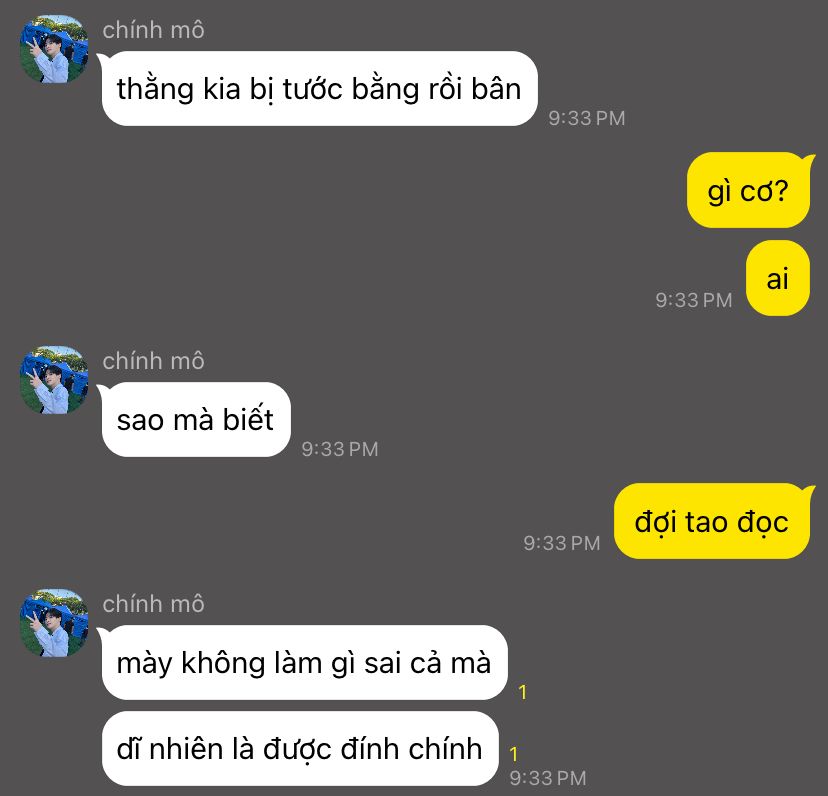Open profile photo beside 'thằng kia bị tước' message
The width and height of the screenshot is (828, 796).
(x=54, y=49)
